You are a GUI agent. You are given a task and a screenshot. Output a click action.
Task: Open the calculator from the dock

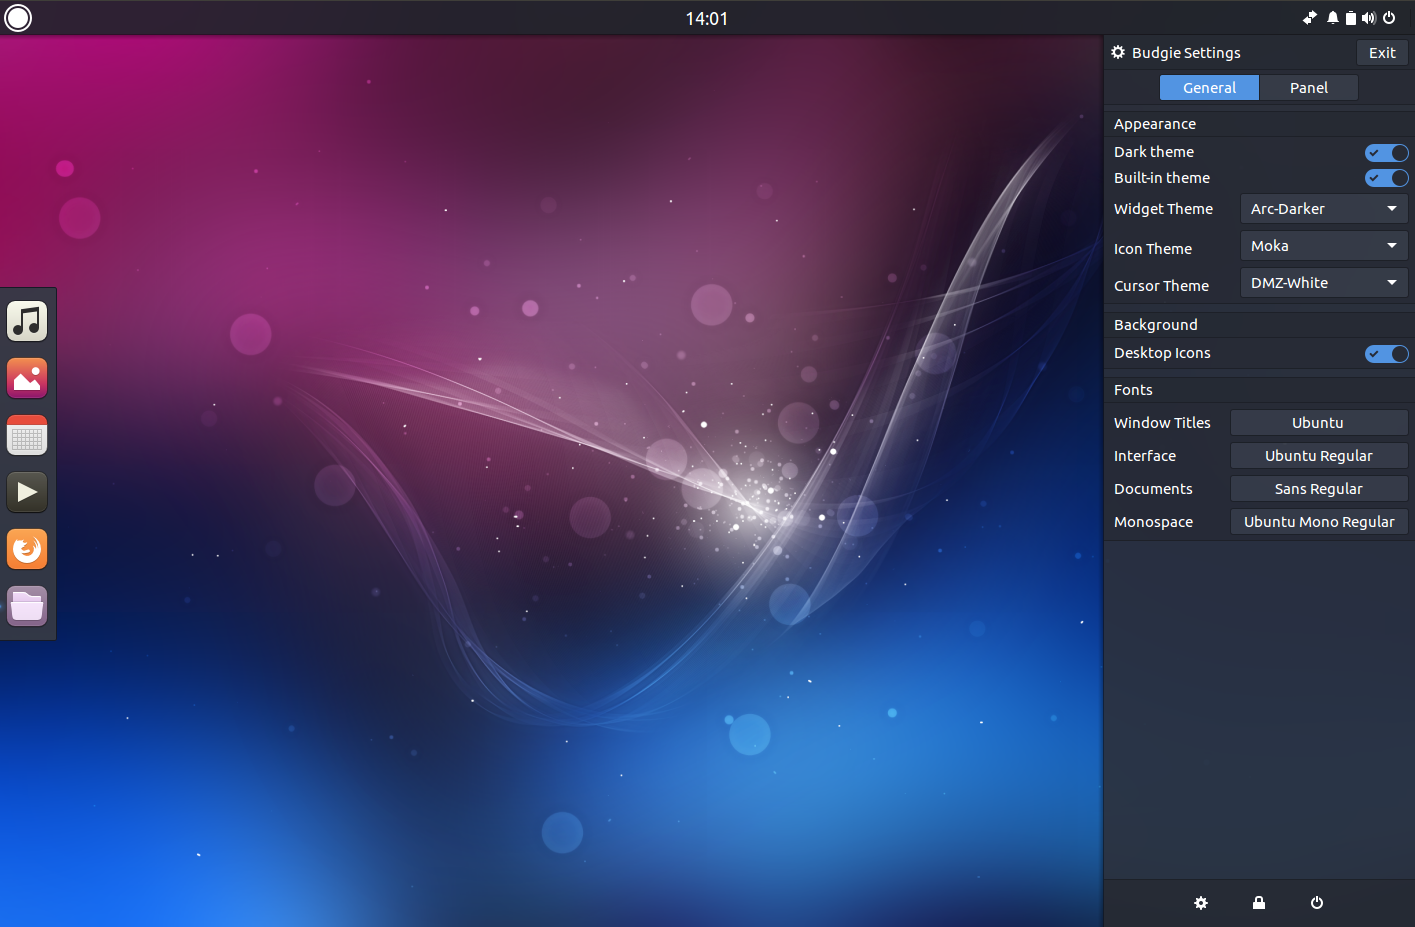tap(26, 434)
